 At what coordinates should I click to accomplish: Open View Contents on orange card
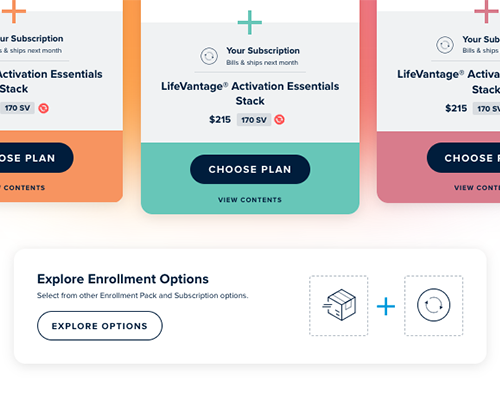point(23,188)
